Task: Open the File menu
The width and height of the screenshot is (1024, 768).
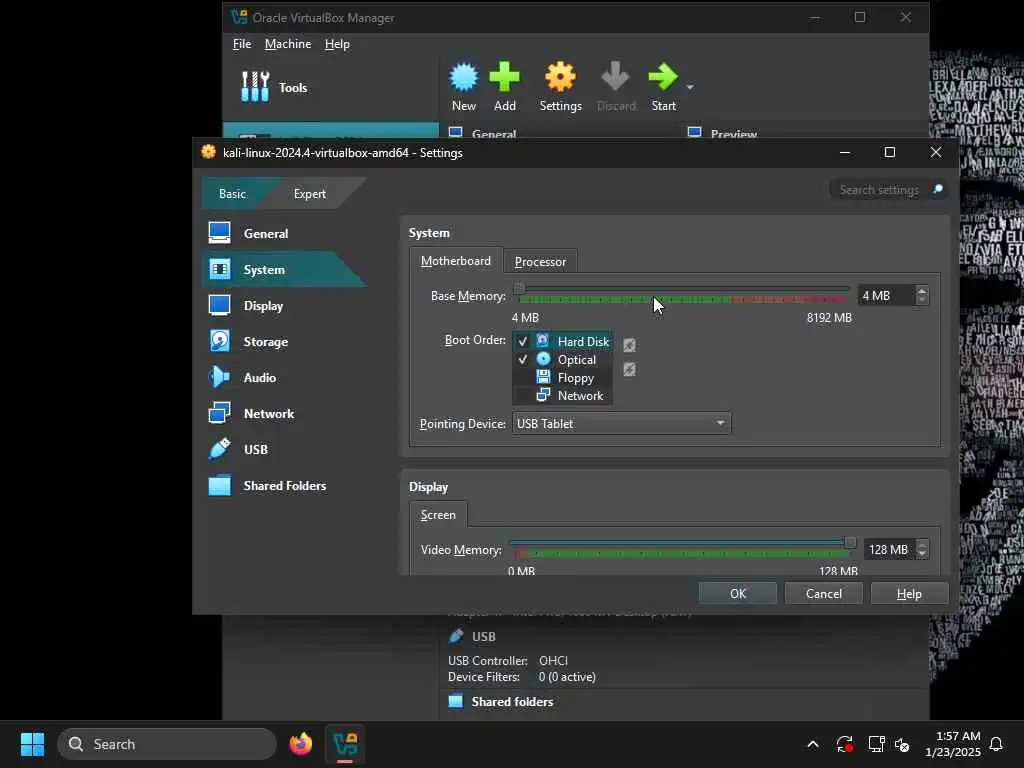Action: pyautogui.click(x=242, y=44)
